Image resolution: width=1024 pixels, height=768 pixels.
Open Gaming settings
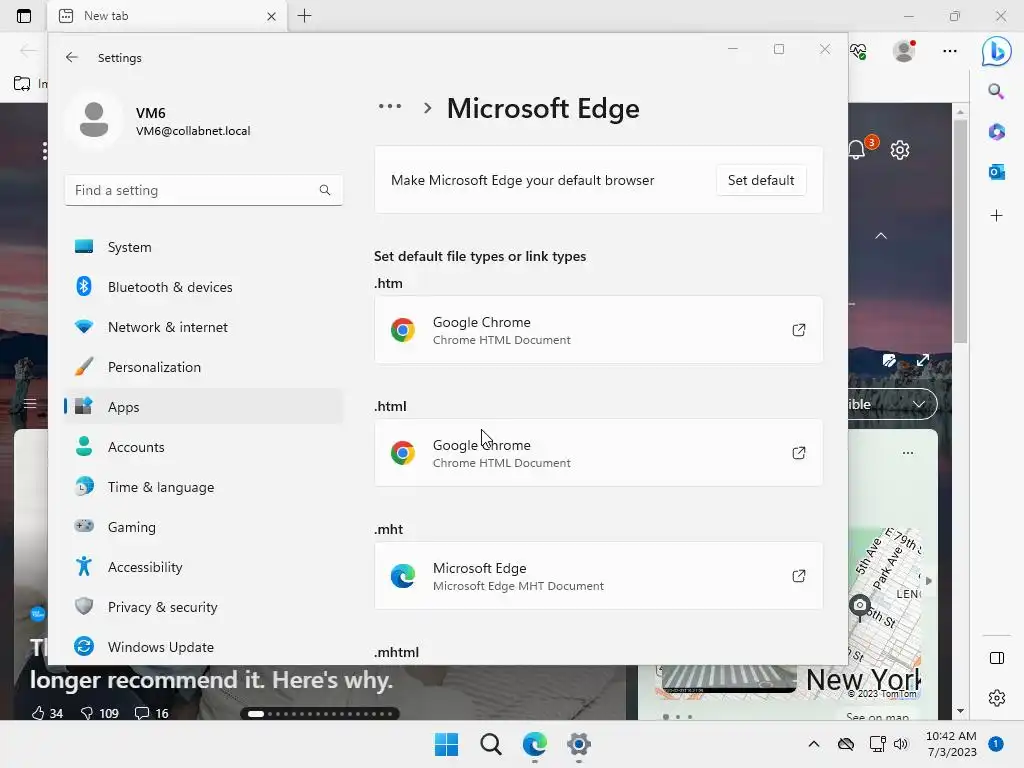[204, 527]
